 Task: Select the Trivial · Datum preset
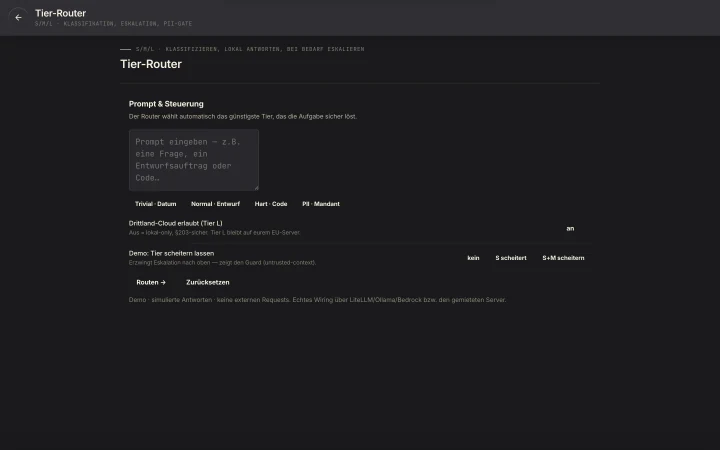point(156,204)
